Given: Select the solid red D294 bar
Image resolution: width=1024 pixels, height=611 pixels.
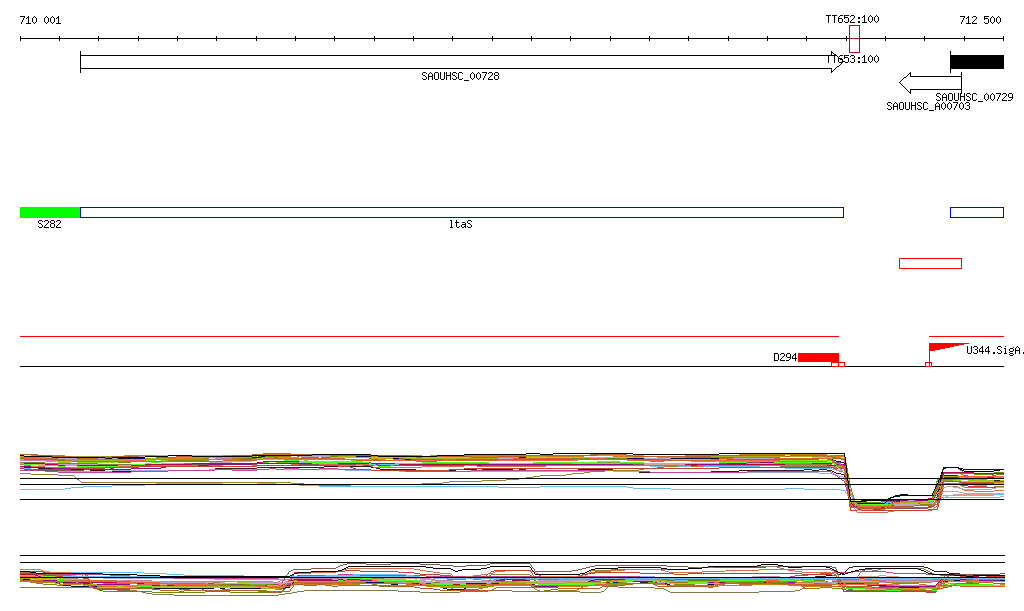Looking at the screenshot, I should tap(818, 357).
